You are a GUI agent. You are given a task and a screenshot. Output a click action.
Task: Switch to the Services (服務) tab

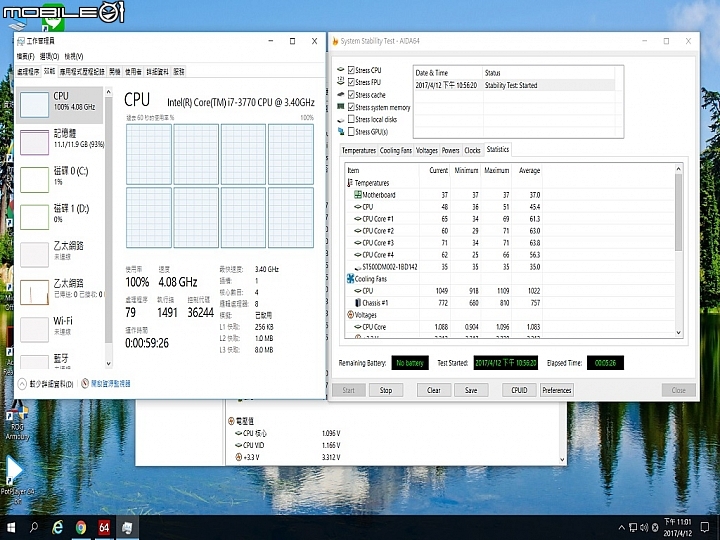[x=179, y=72]
